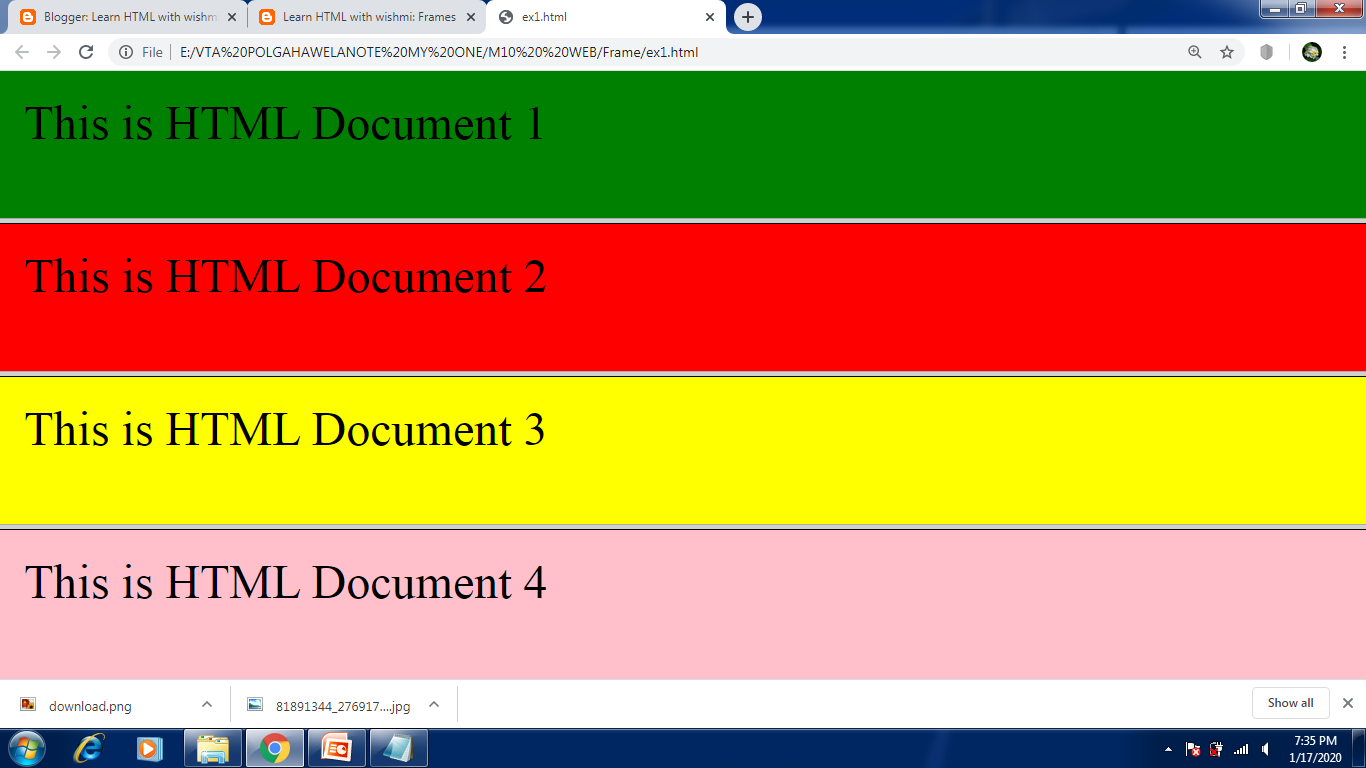
Task: Expand options for download.png
Action: [x=206, y=704]
